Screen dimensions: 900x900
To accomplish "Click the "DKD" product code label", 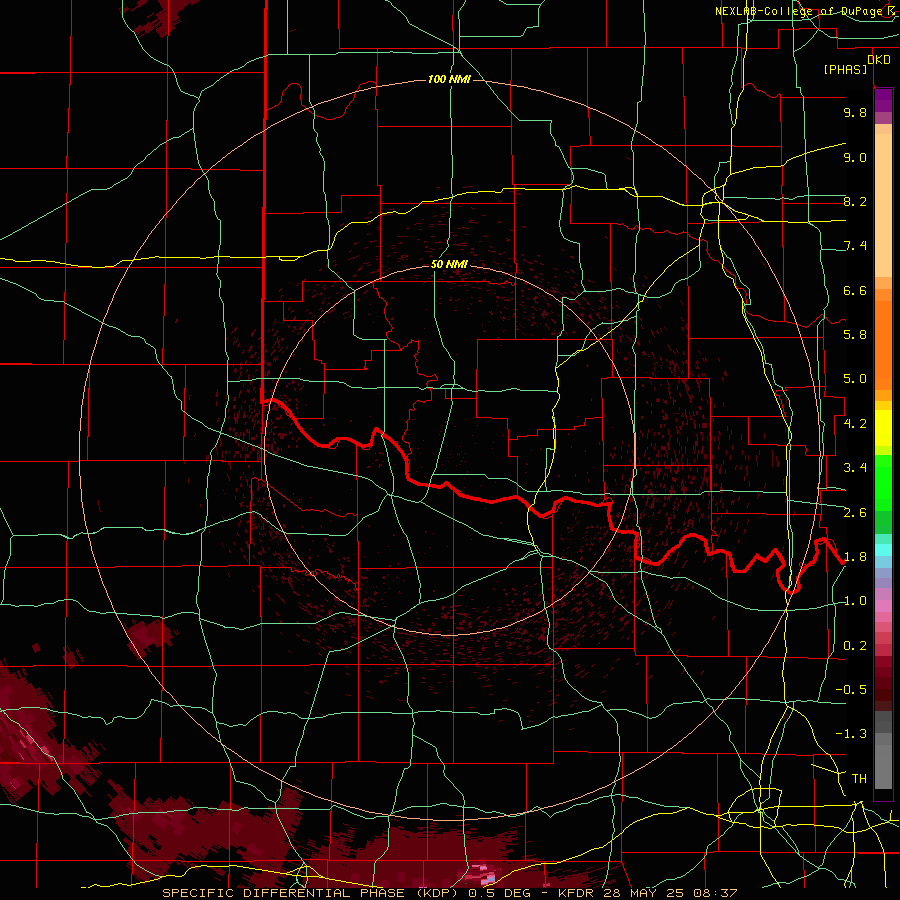I will pos(879,60).
